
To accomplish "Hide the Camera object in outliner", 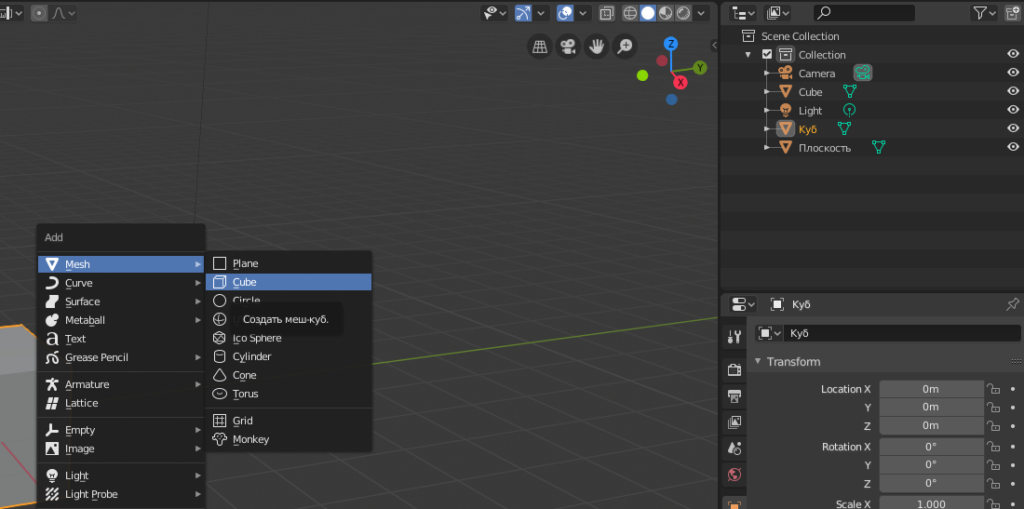I will [1012, 73].
